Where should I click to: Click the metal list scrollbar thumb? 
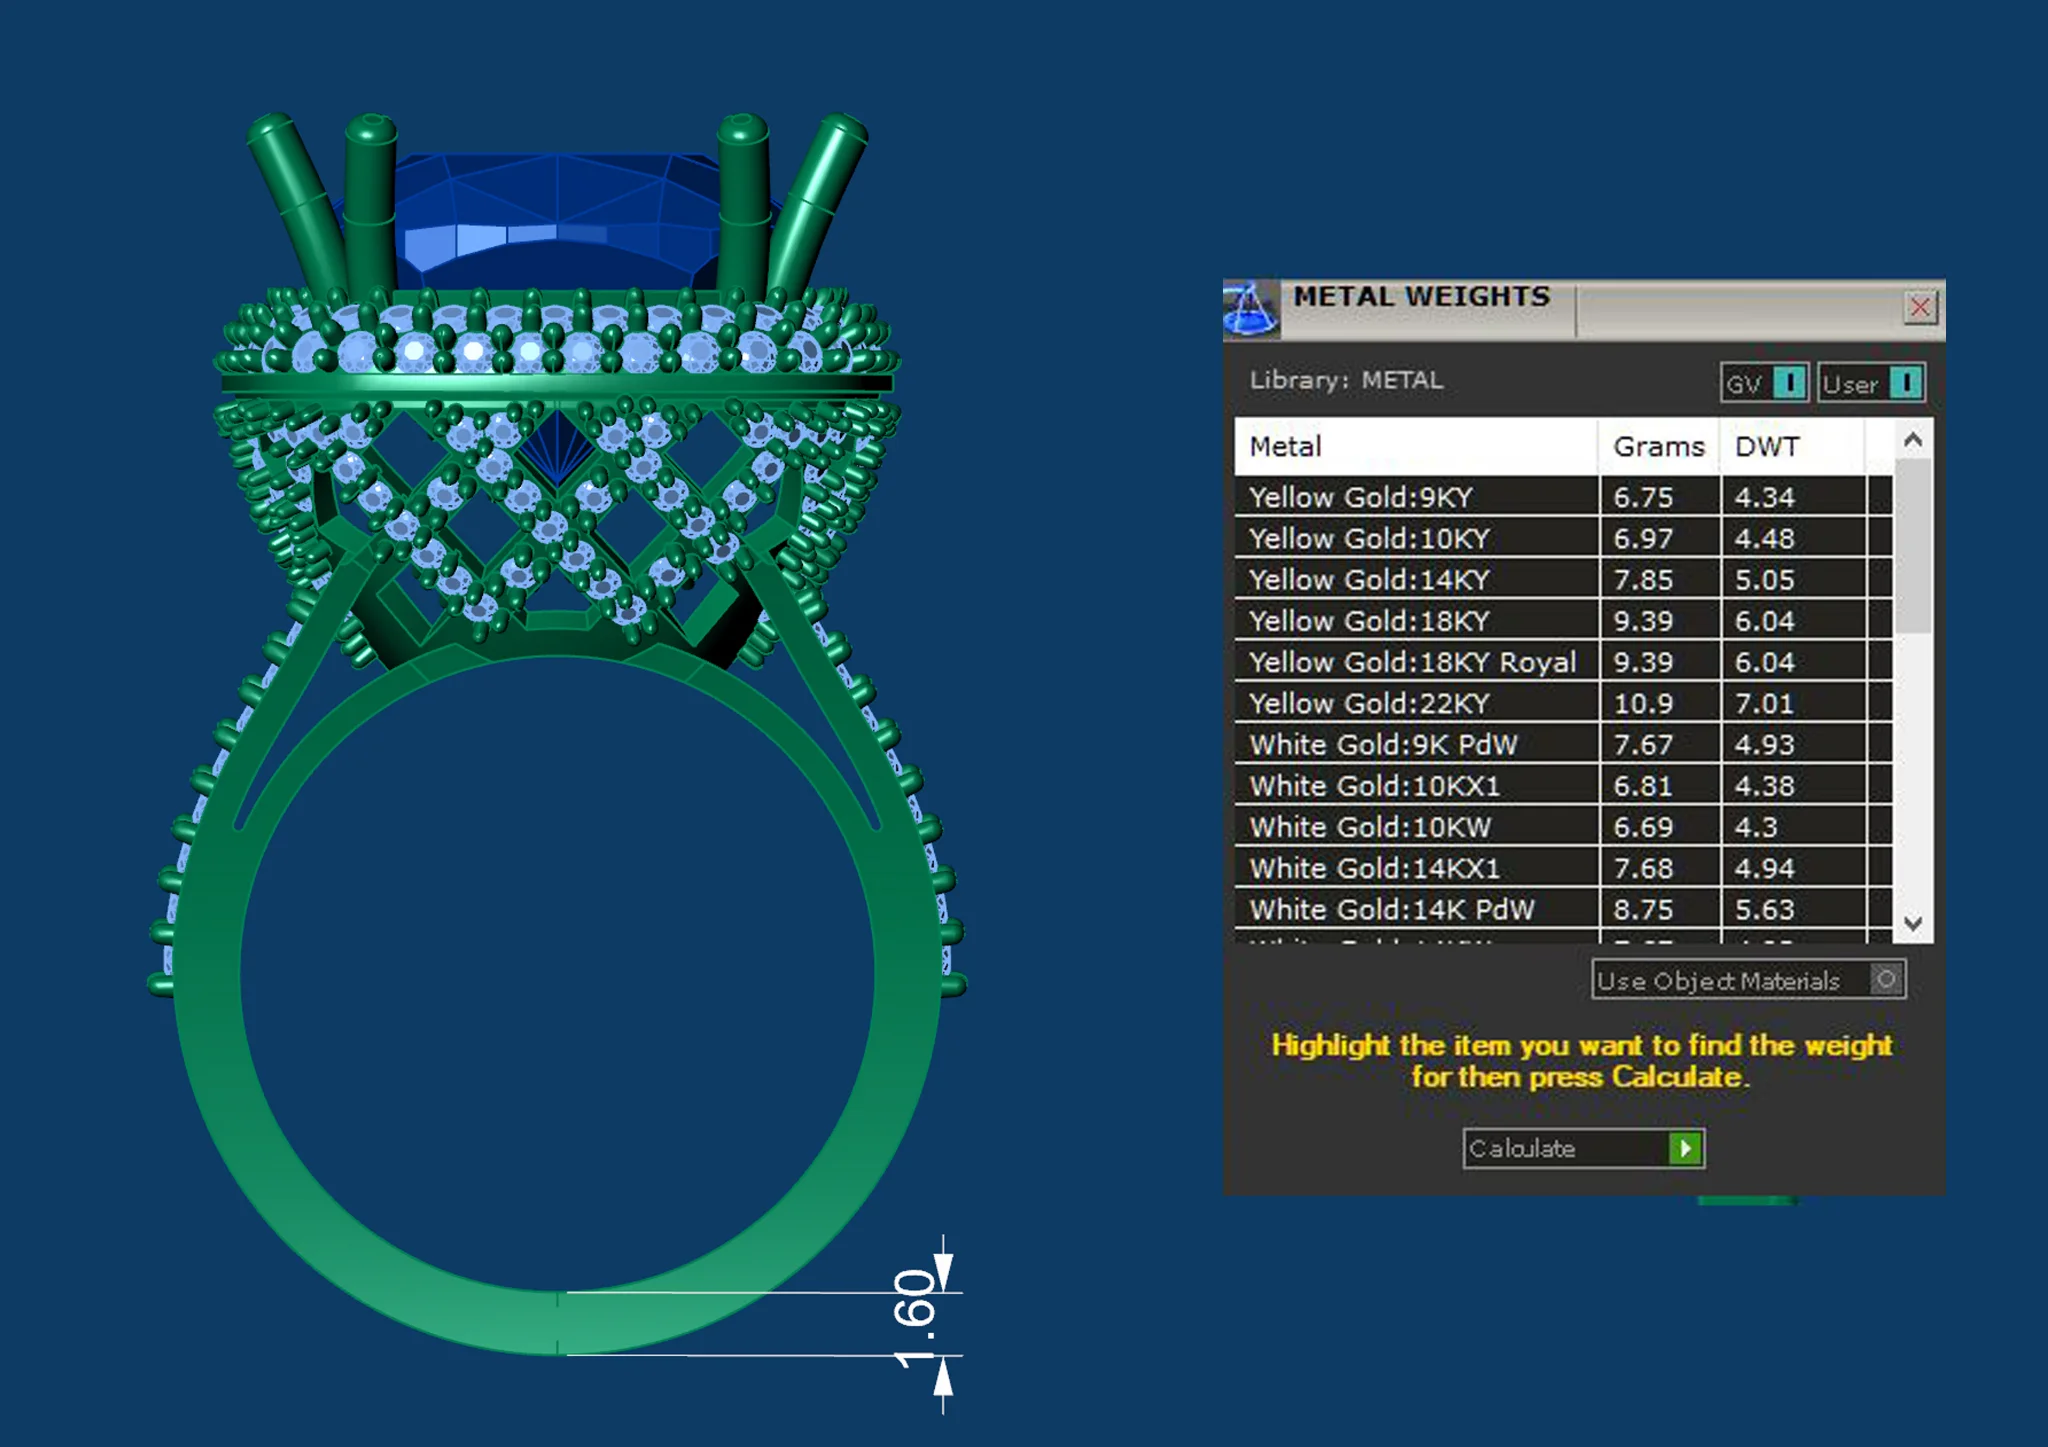coord(1913,545)
